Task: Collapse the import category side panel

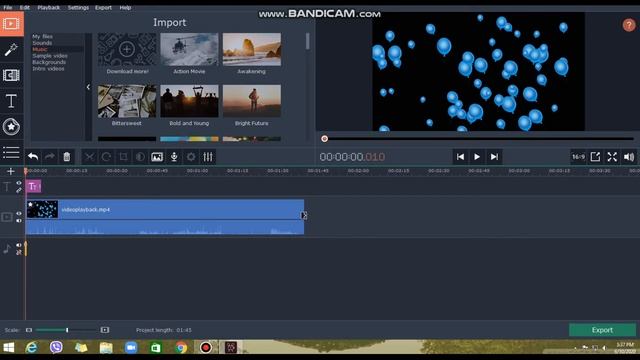Action: pos(88,87)
